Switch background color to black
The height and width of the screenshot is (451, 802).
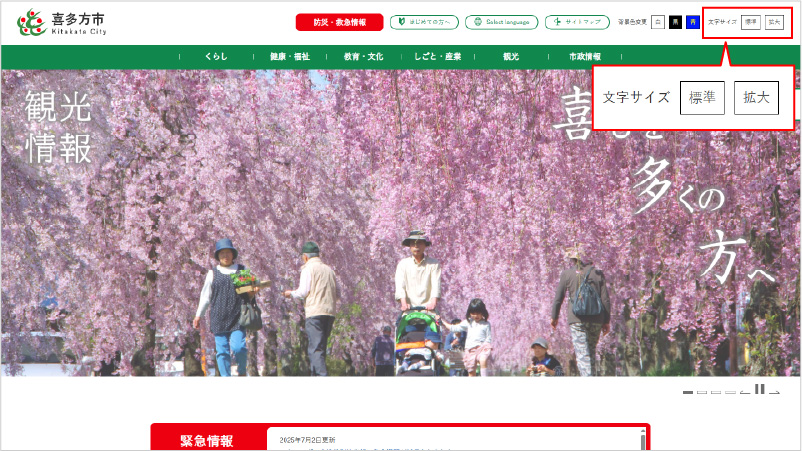coord(675,22)
